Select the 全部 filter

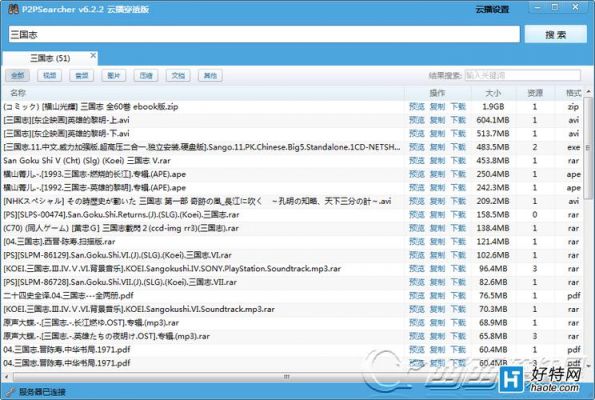click(x=17, y=76)
